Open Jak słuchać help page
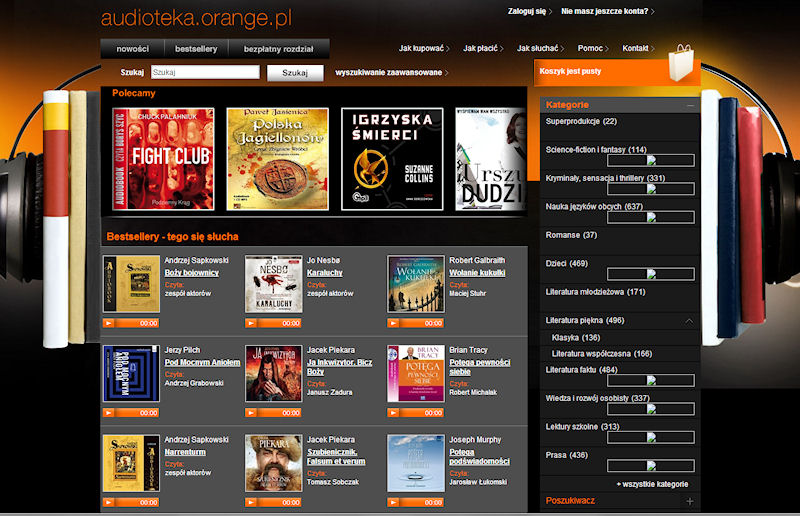 tap(540, 48)
